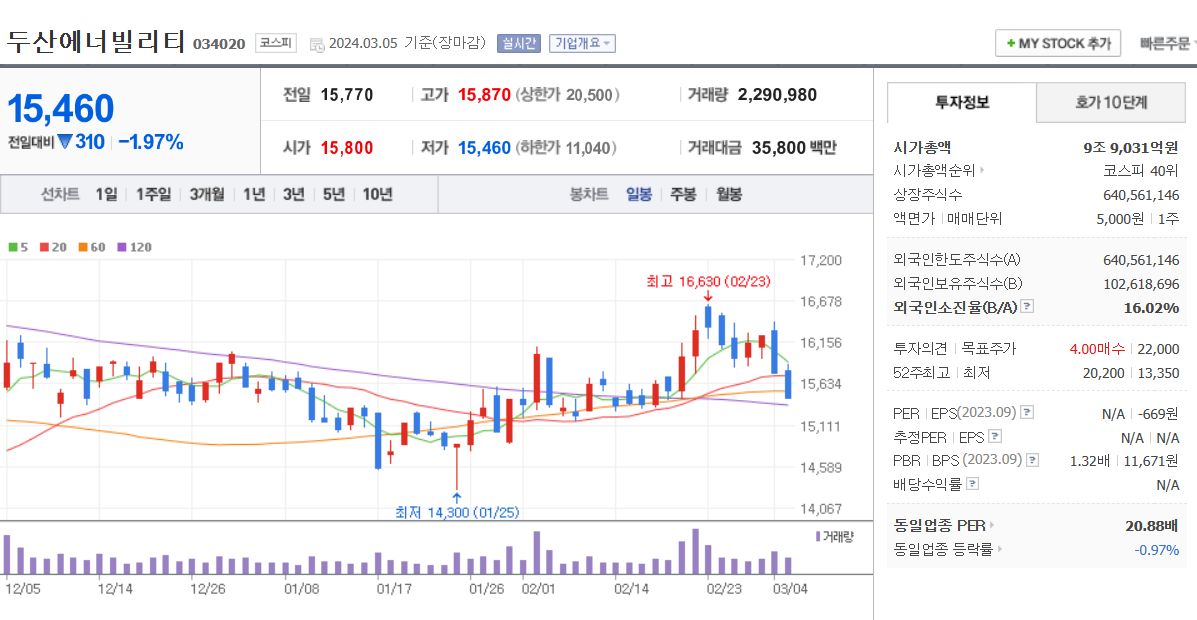Expand the 빠른주문 dropdown
The height and width of the screenshot is (620, 1197).
(1168, 44)
